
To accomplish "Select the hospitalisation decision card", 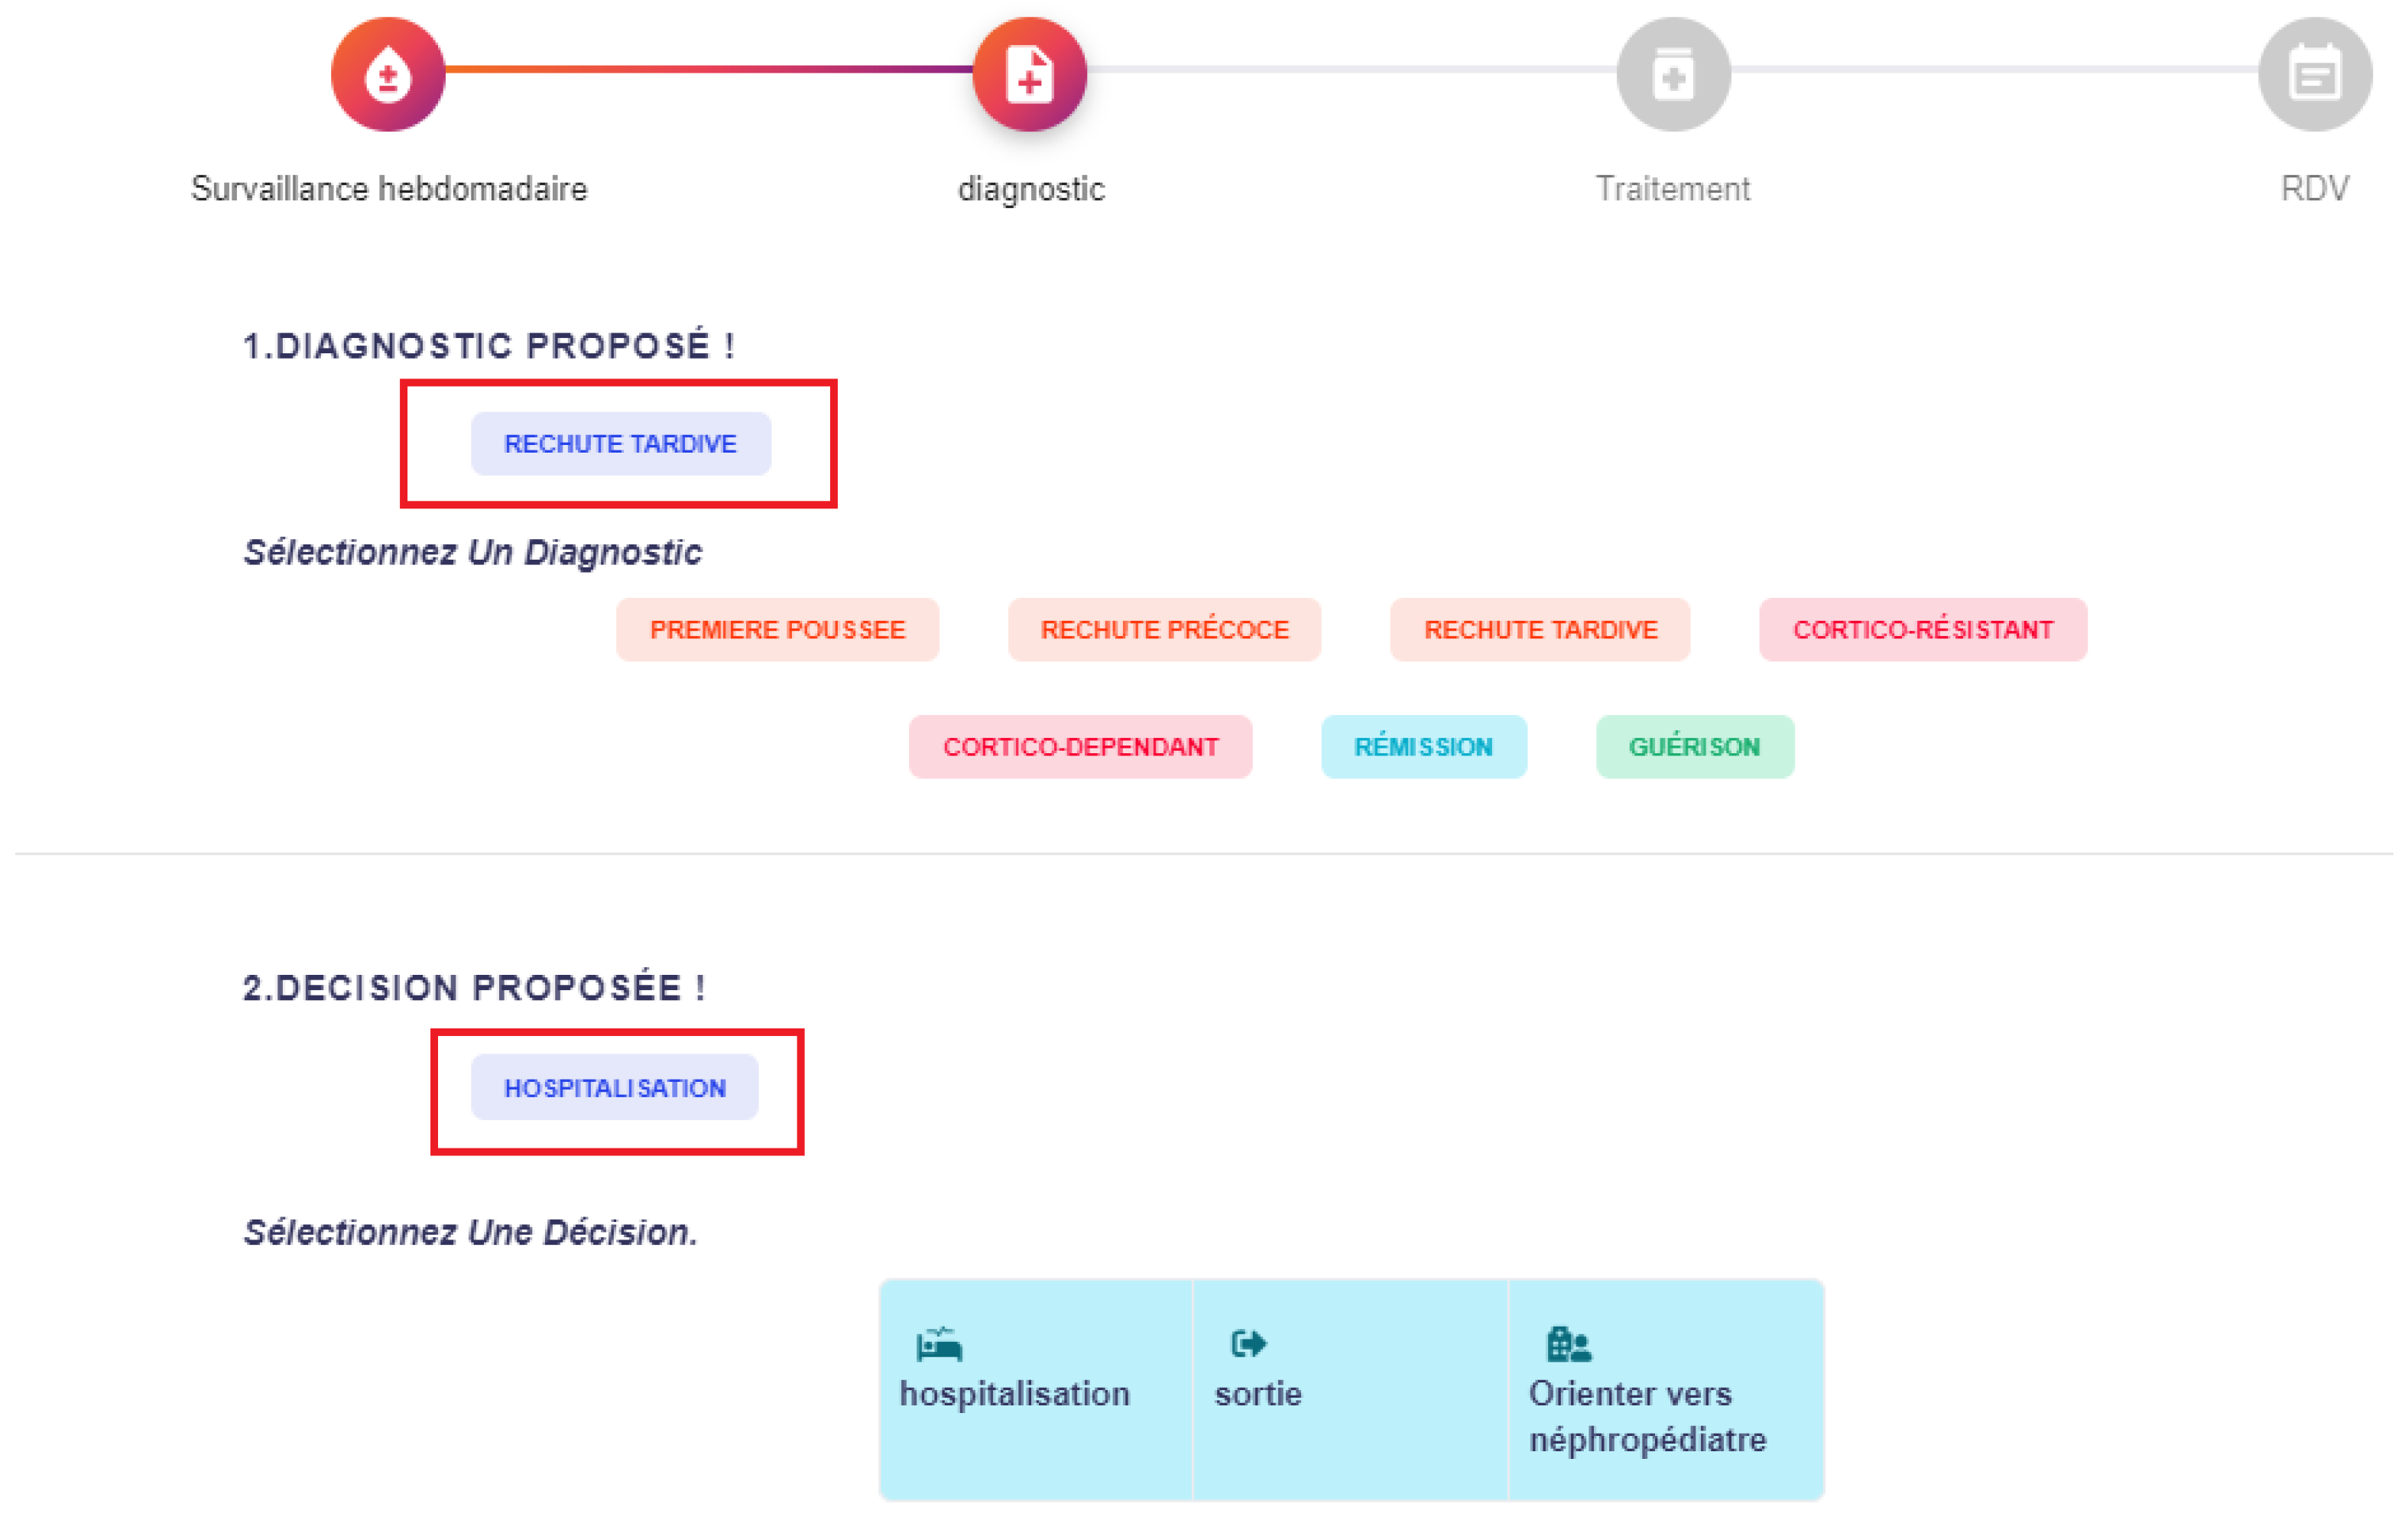I will [x=1035, y=1390].
